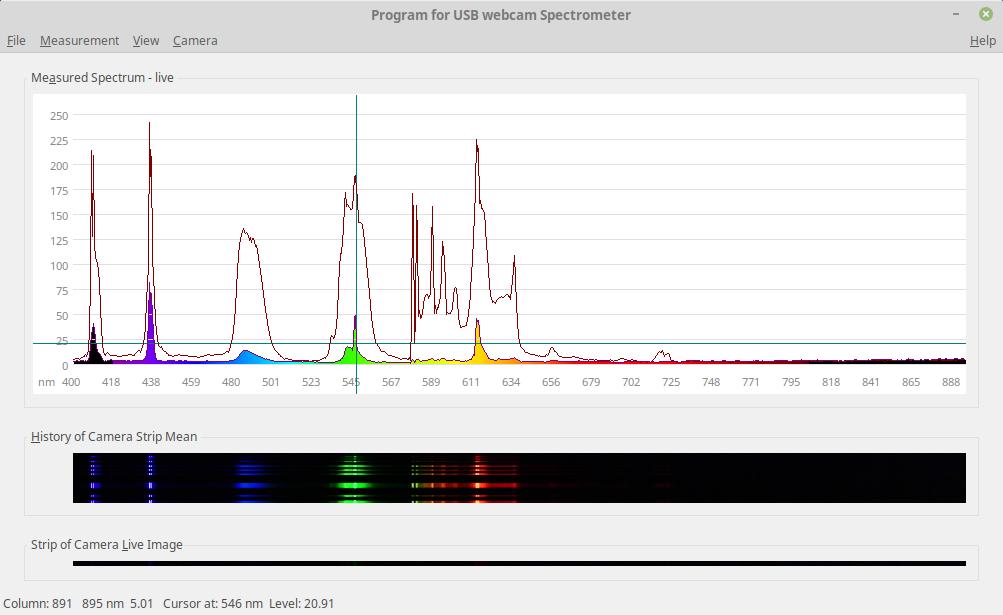Screen dimensions: 1003x615
Task: Click the 'Level: 20.91' status text
Action: [x=301, y=603]
